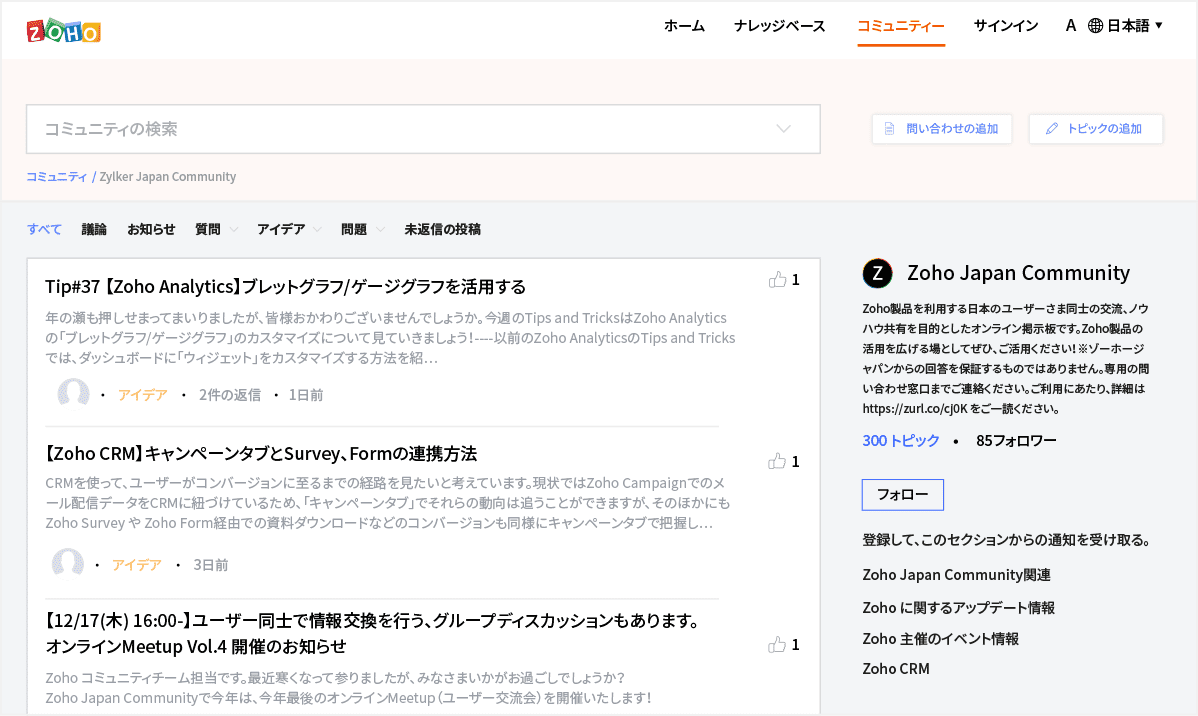Open the ナレッジベース menu item
The image size is (1198, 716).
779,26
